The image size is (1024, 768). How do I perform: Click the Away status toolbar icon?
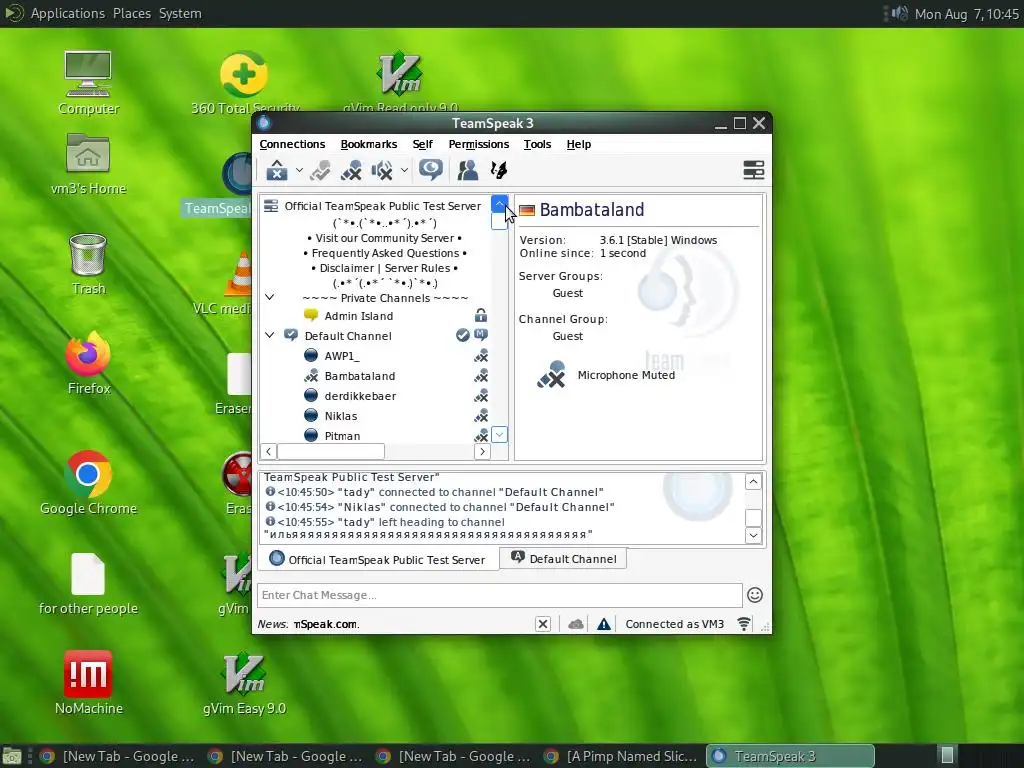click(x=277, y=170)
